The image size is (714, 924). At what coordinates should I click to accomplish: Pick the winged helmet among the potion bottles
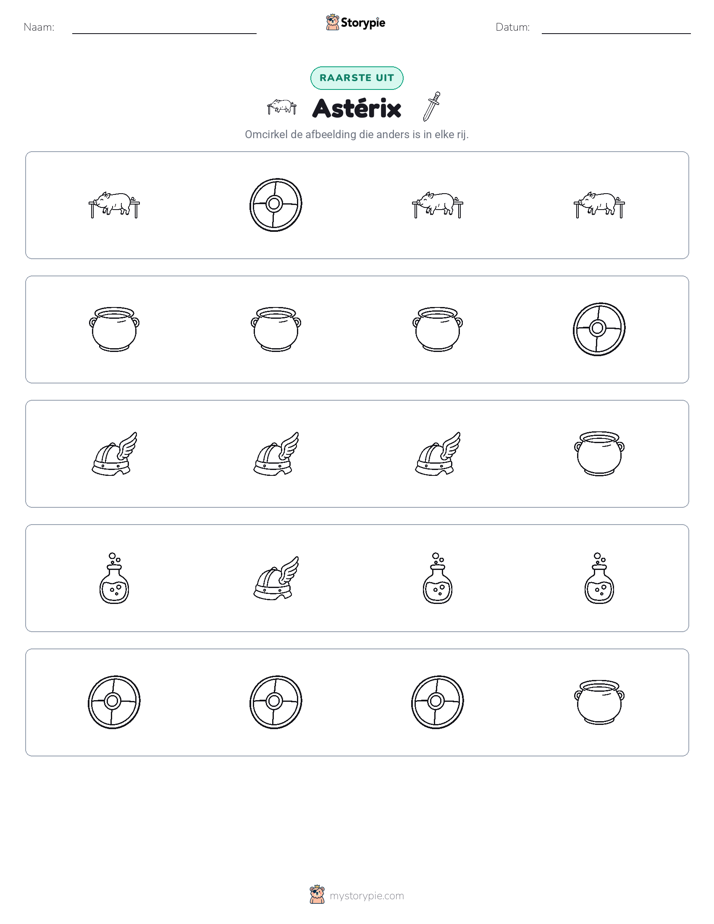tap(276, 578)
